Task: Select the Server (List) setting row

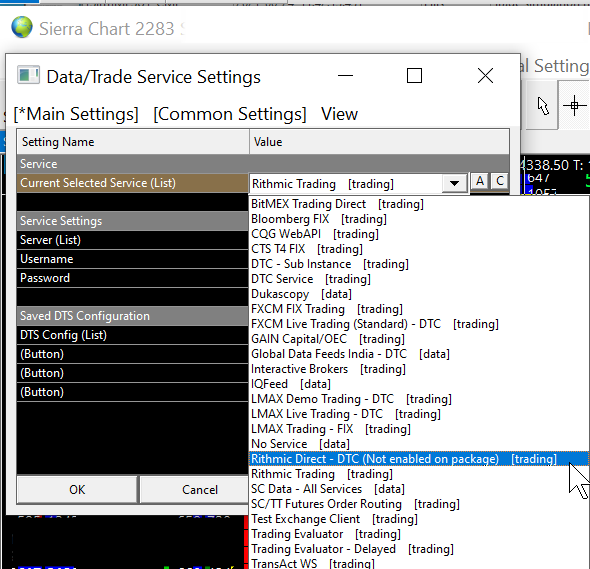Action: [132, 240]
